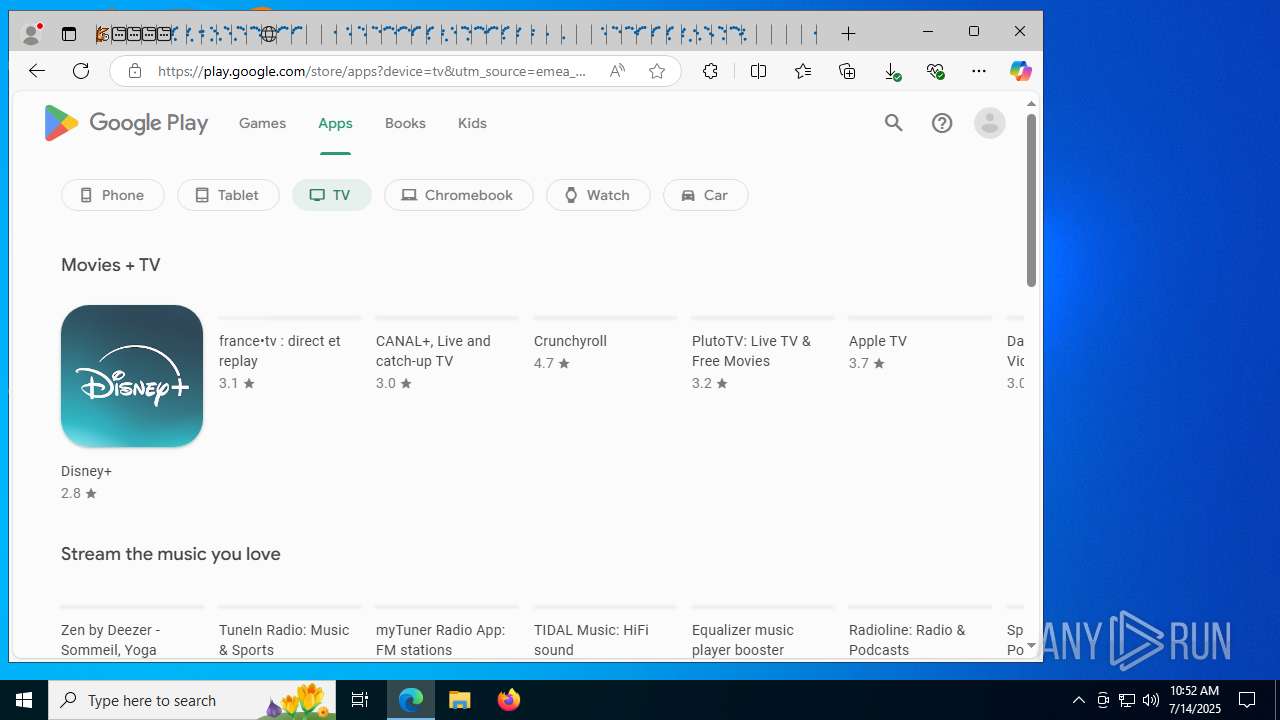1280x720 pixels.
Task: Click the Google Play logo
Action: coord(126,123)
